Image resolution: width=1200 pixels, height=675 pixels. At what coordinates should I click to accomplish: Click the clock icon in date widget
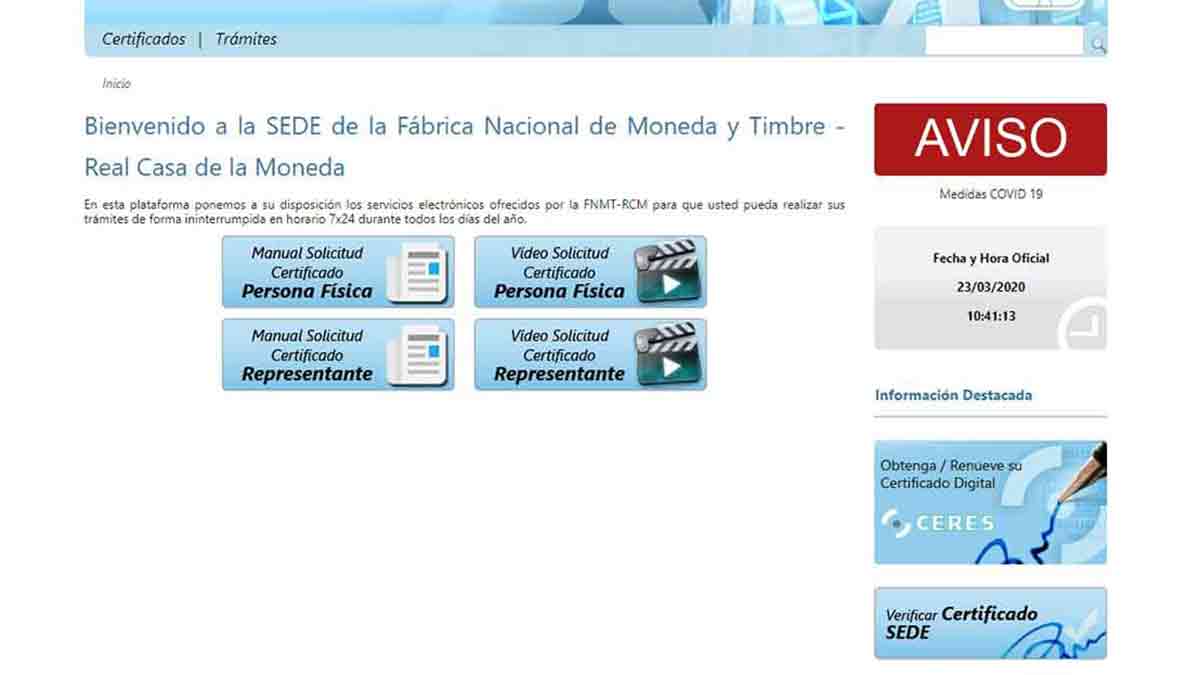(1083, 326)
